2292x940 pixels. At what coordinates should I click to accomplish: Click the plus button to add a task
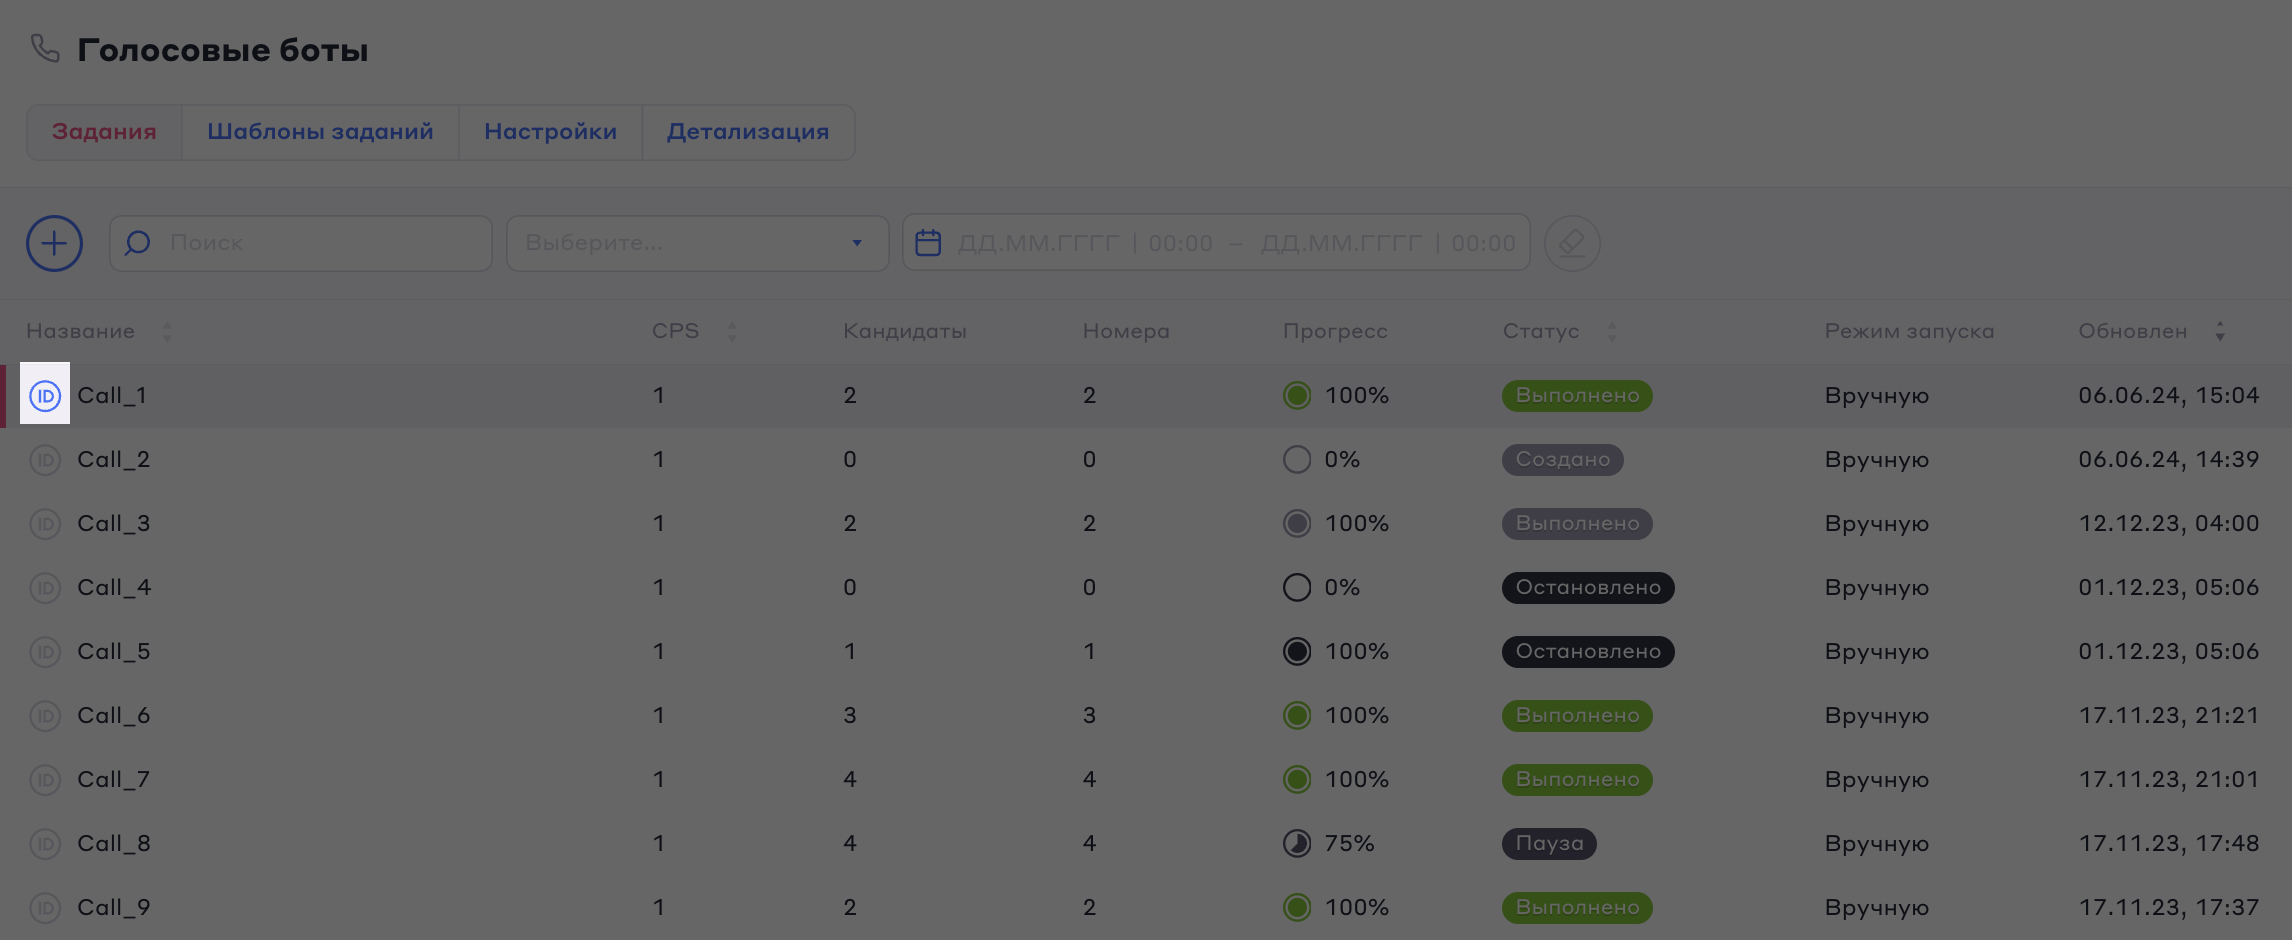(x=54, y=243)
